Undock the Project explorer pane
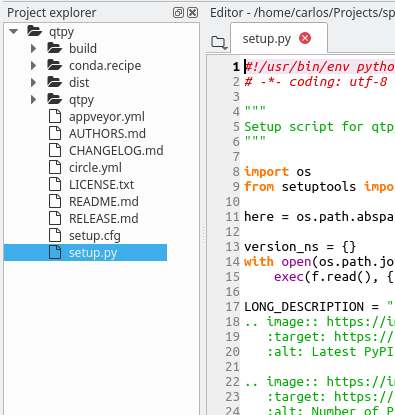This screenshot has height=415, width=395. [178, 13]
